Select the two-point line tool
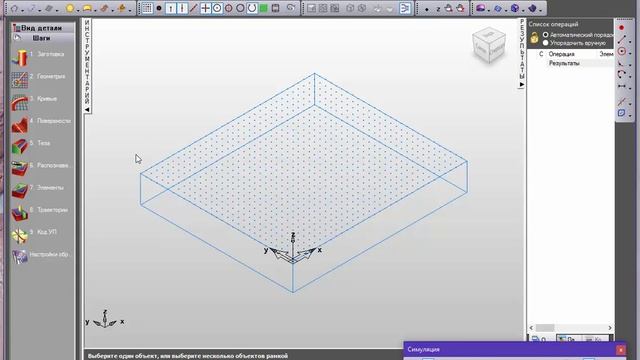Image resolution: width=640 pixels, height=360 pixels. click(621, 40)
